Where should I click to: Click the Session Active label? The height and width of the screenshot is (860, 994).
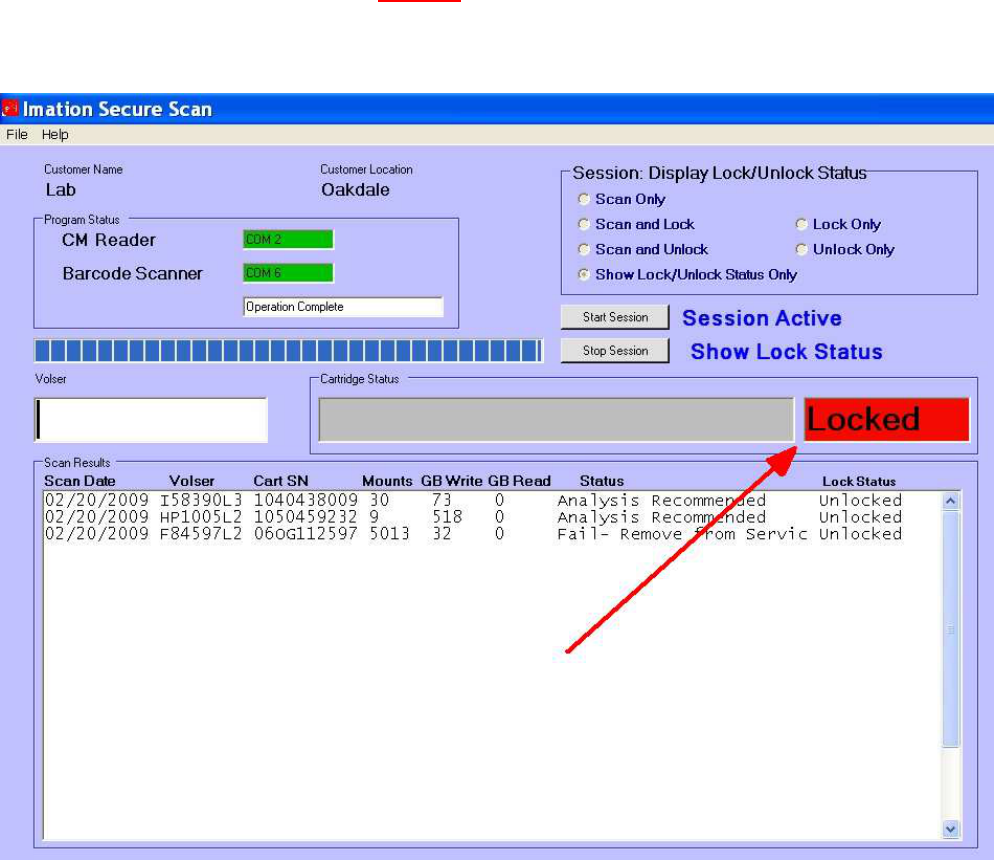point(762,318)
